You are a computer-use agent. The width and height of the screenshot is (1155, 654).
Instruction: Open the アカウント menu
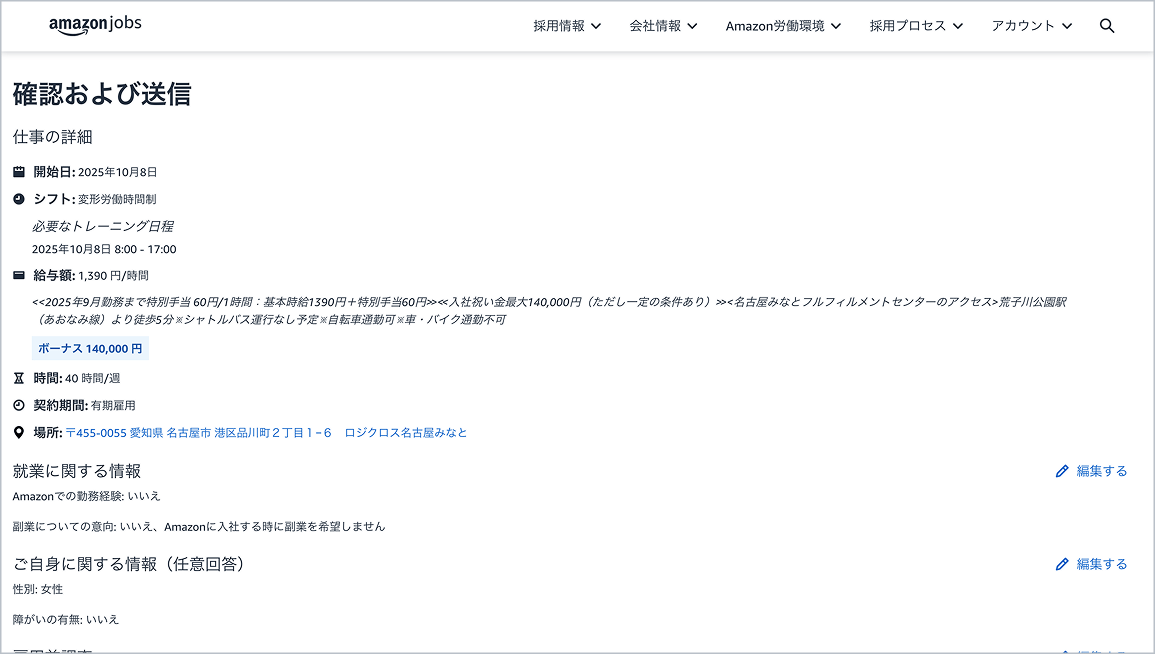pos(1031,26)
